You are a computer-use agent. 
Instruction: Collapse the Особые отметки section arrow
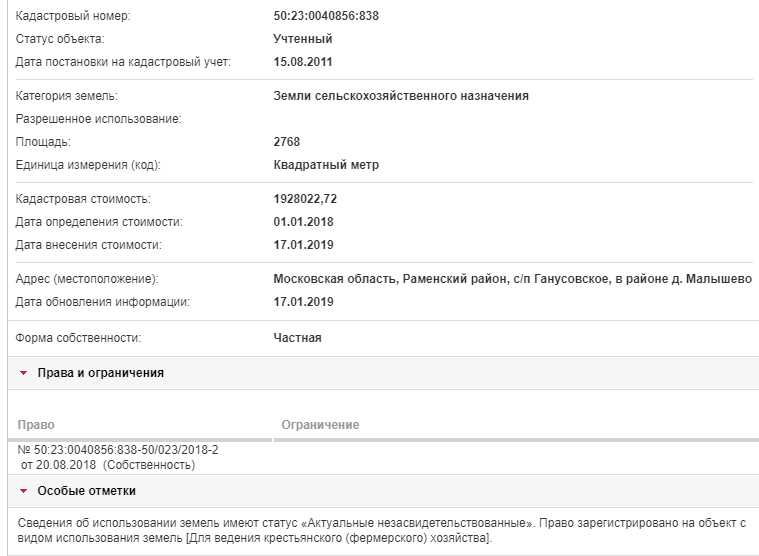pos(23,491)
